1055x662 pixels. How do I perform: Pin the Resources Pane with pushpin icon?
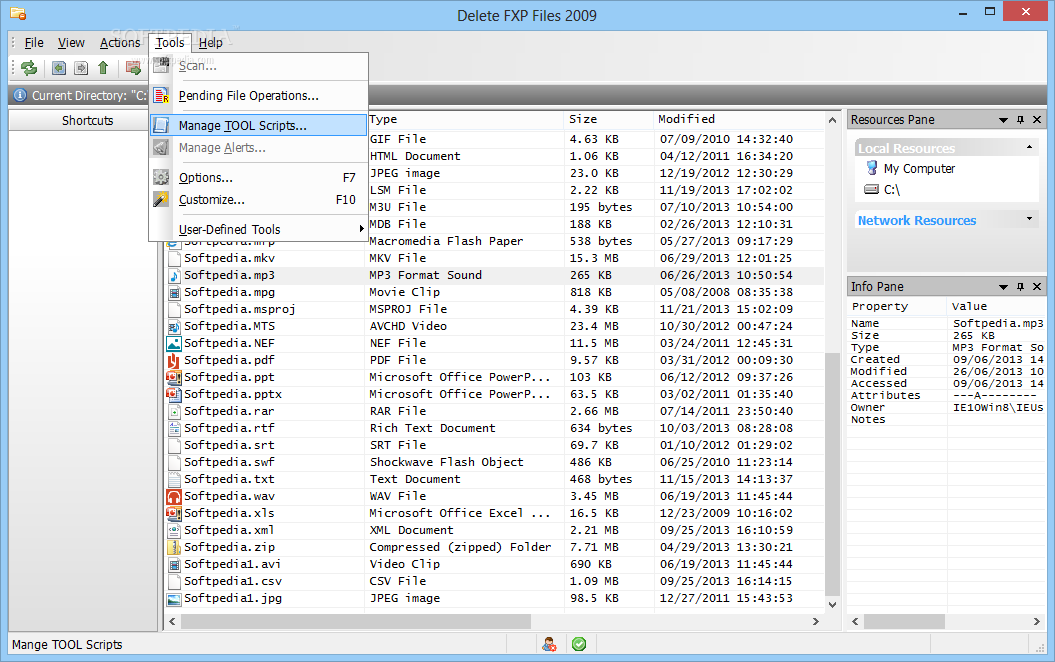click(x=1020, y=120)
